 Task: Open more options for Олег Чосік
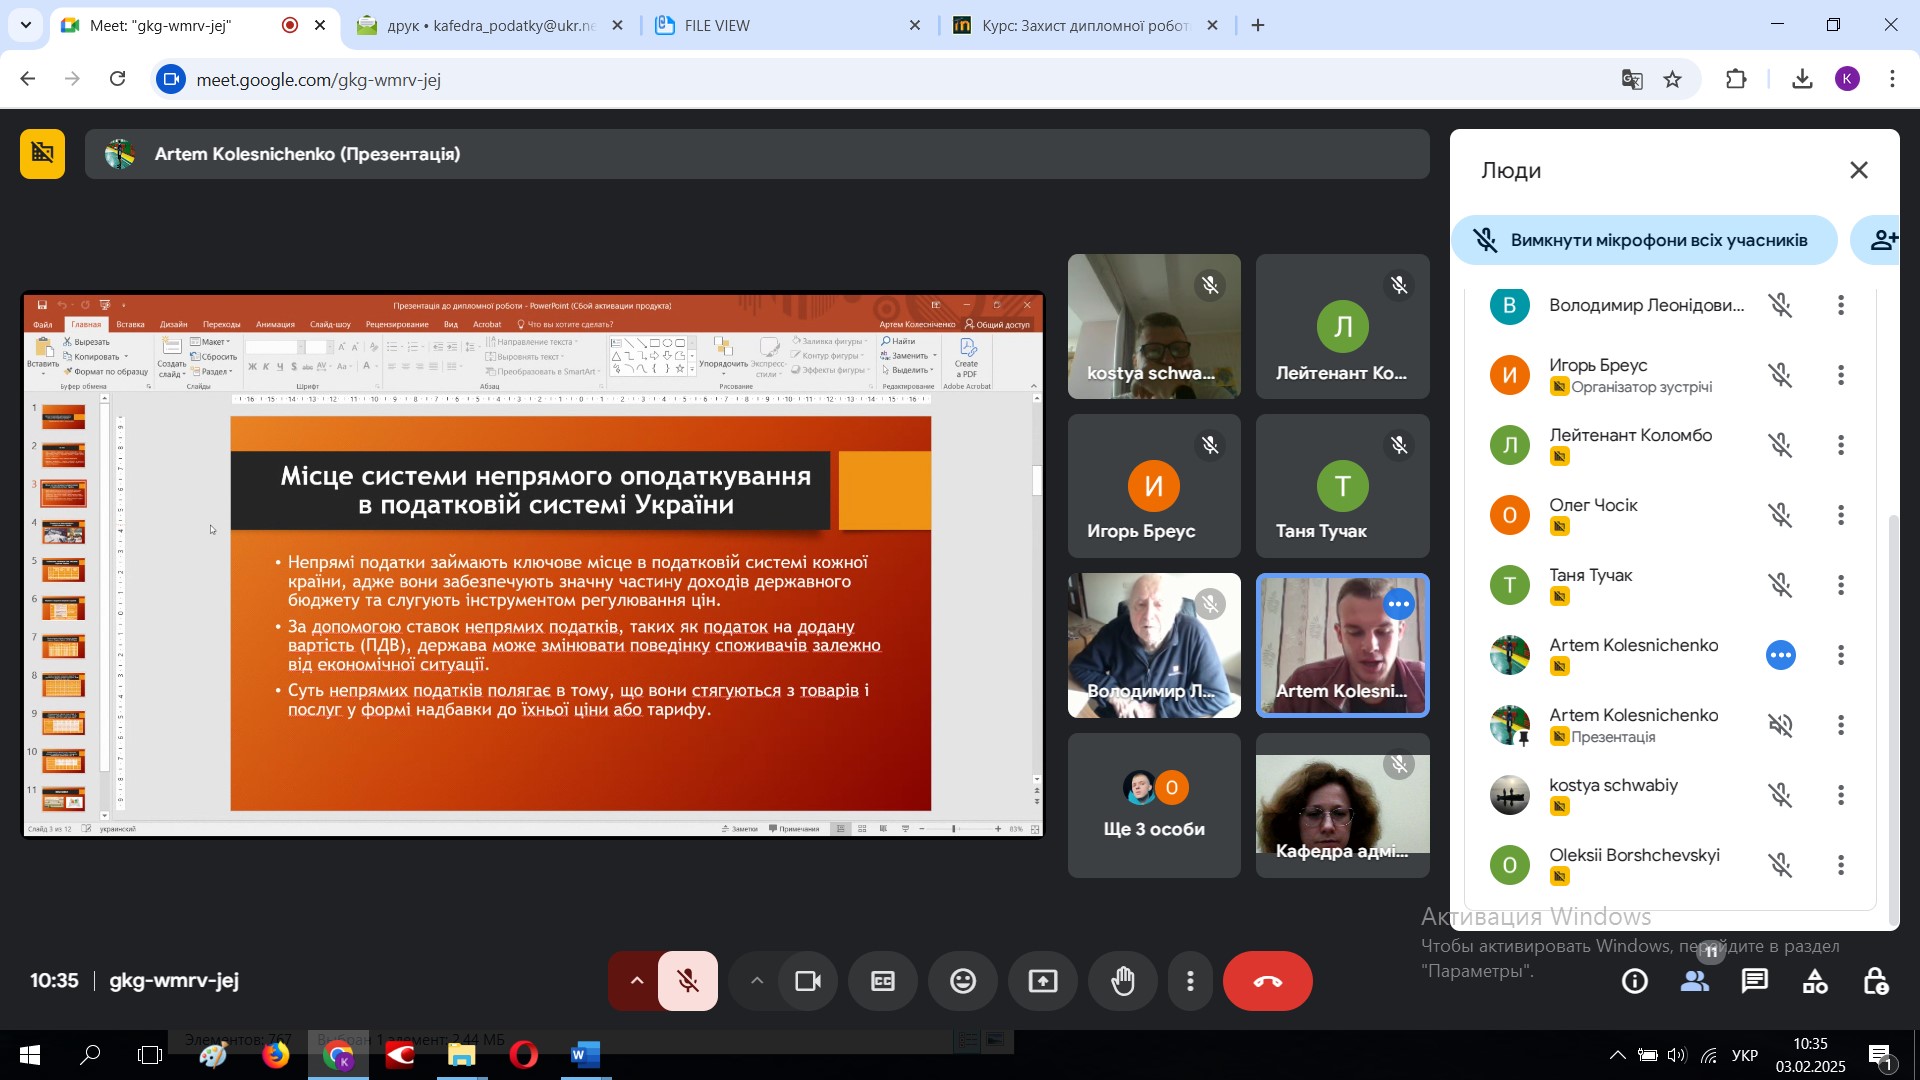(1841, 515)
